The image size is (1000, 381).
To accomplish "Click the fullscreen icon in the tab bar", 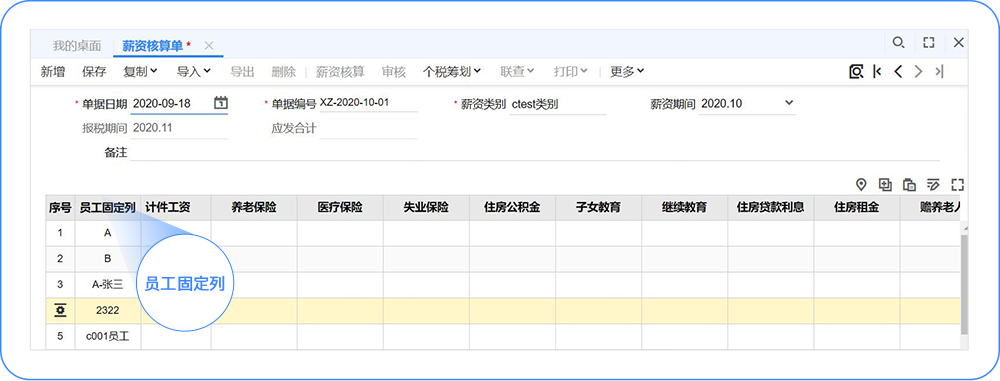I will tap(929, 43).
